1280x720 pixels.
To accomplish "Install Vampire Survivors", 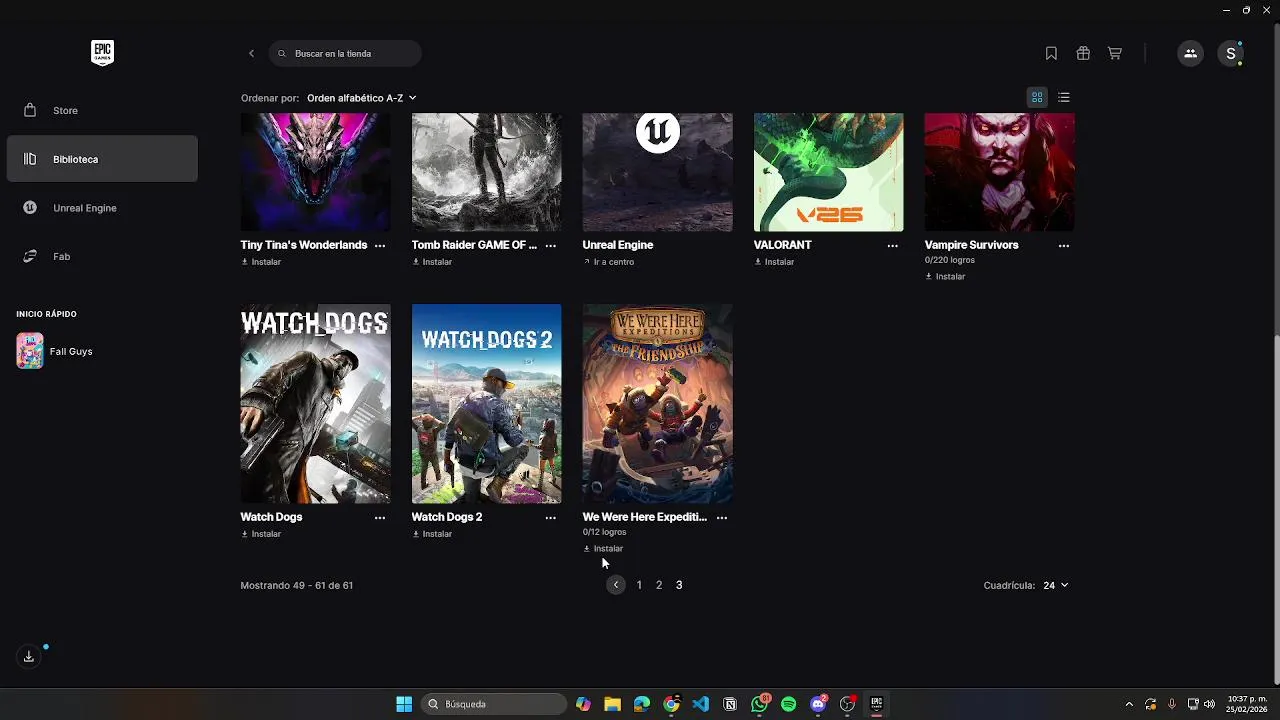I will pos(945,276).
